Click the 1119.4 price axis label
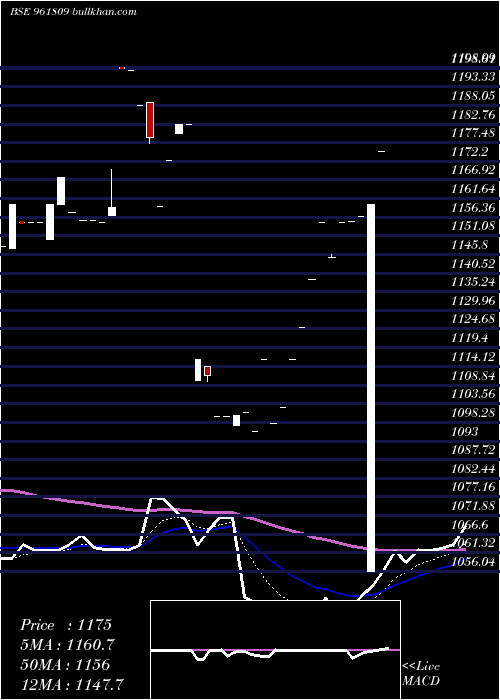 tap(469, 338)
